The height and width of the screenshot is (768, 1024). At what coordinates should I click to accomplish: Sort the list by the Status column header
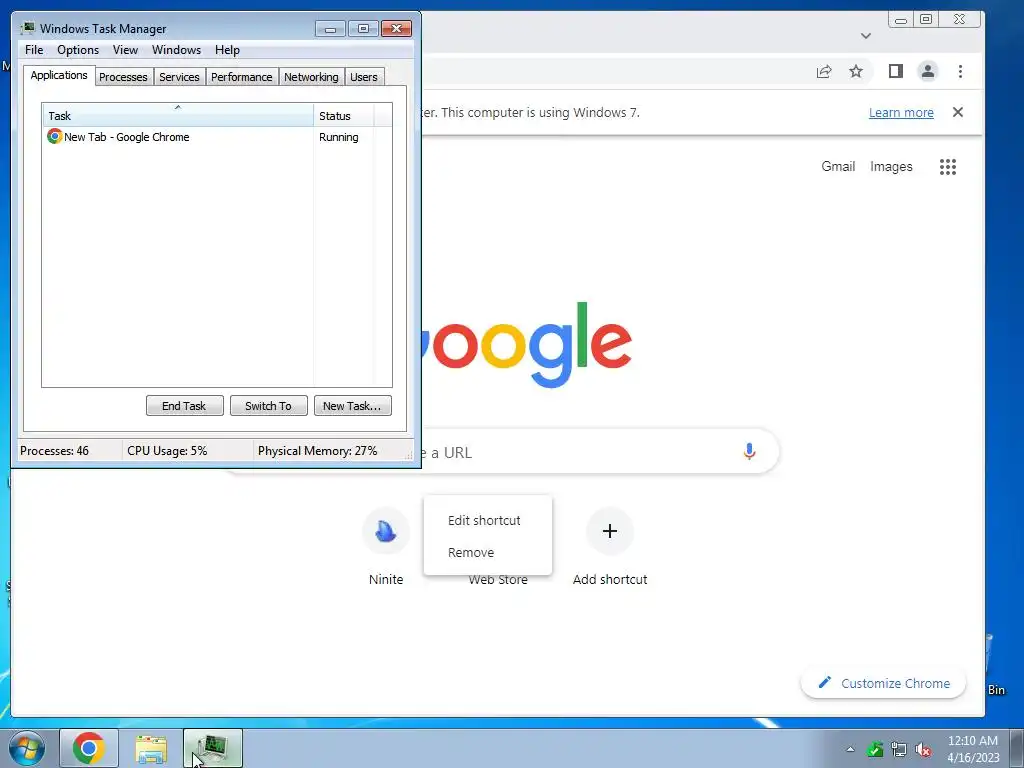point(344,116)
